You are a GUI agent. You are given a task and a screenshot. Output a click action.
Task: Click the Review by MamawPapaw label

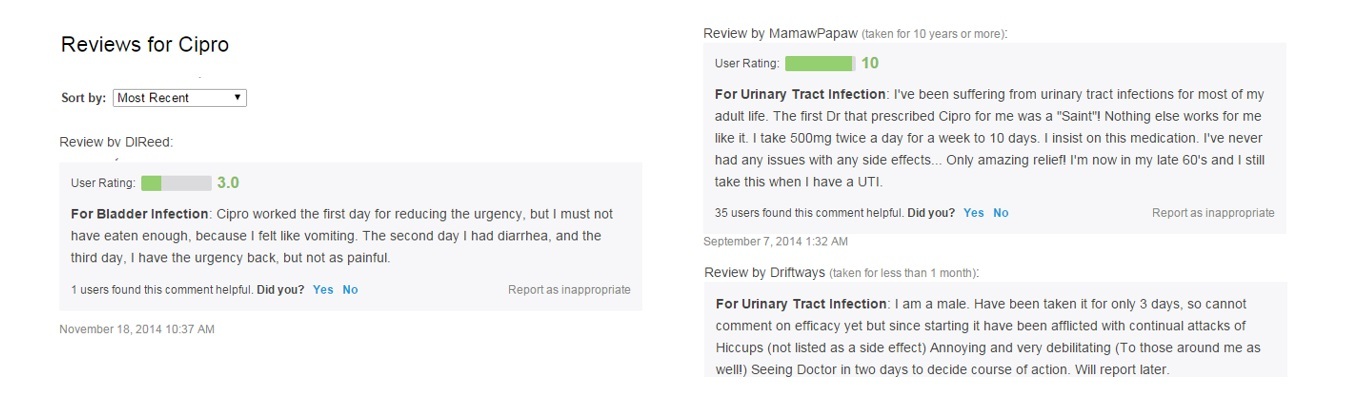point(780,33)
